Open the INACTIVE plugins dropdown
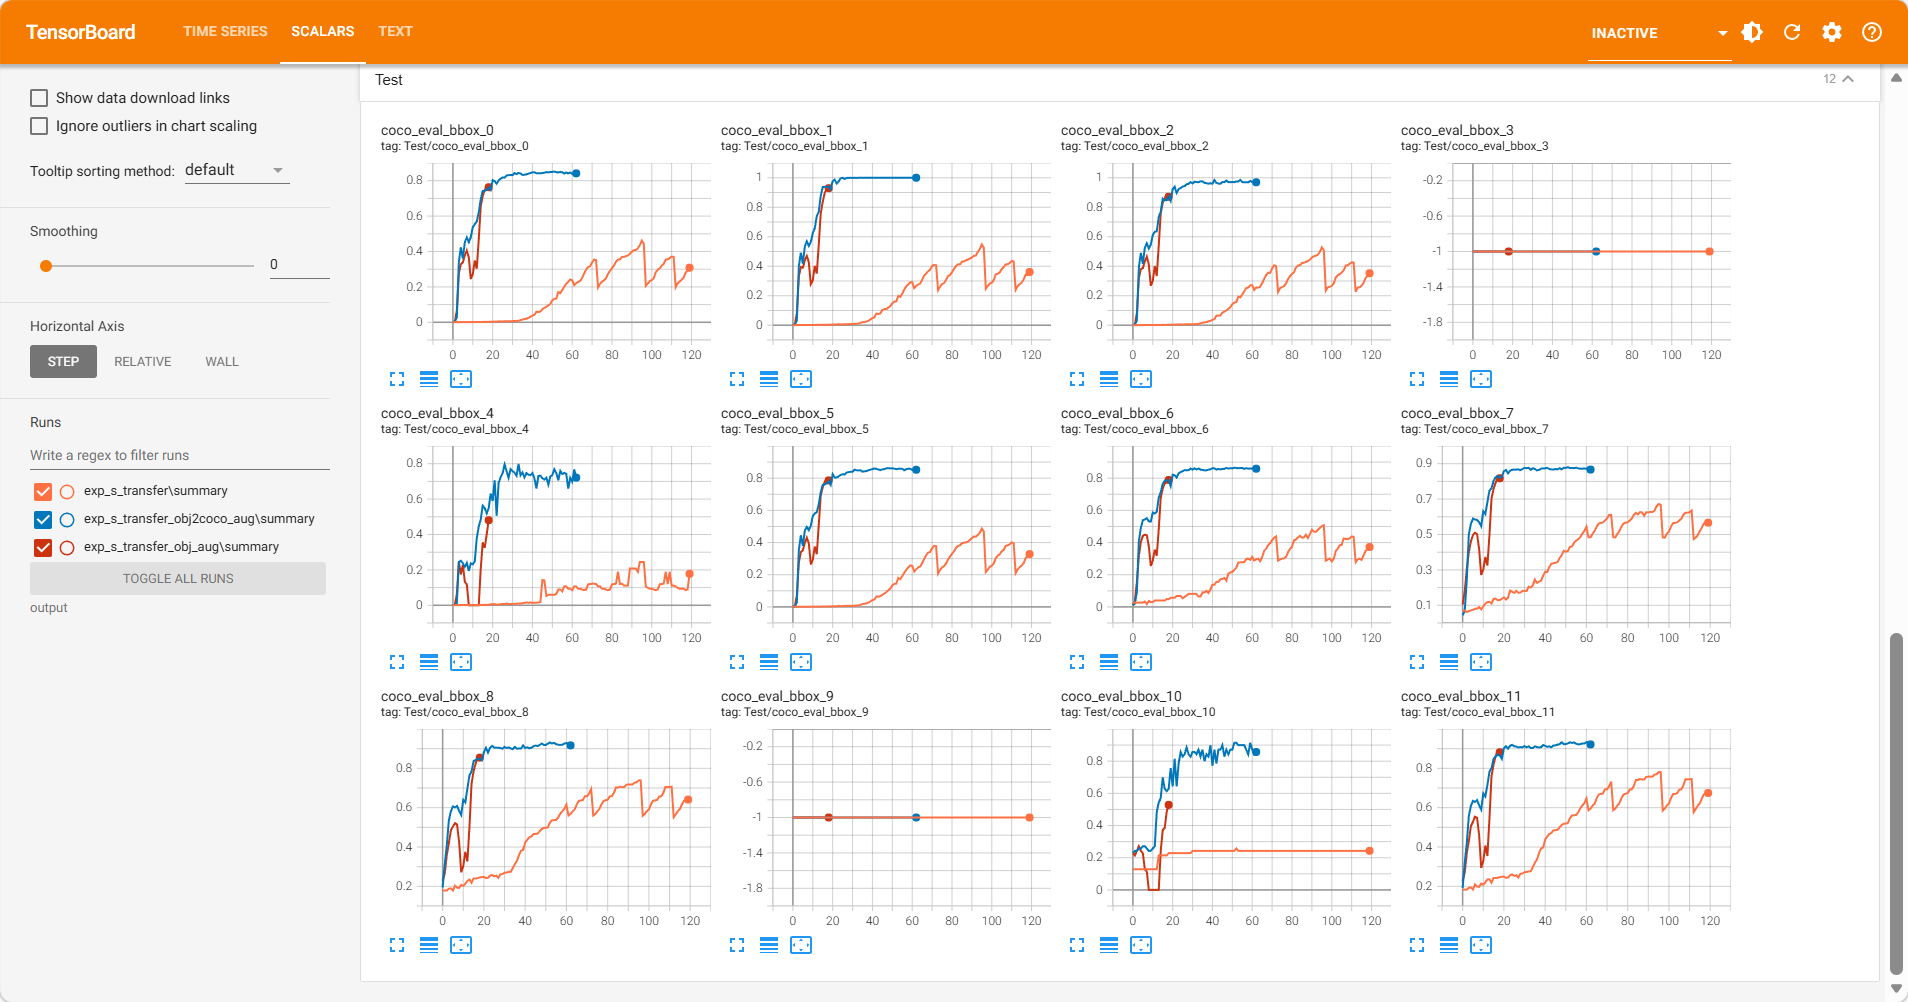The height and width of the screenshot is (1002, 1908). tap(1658, 33)
